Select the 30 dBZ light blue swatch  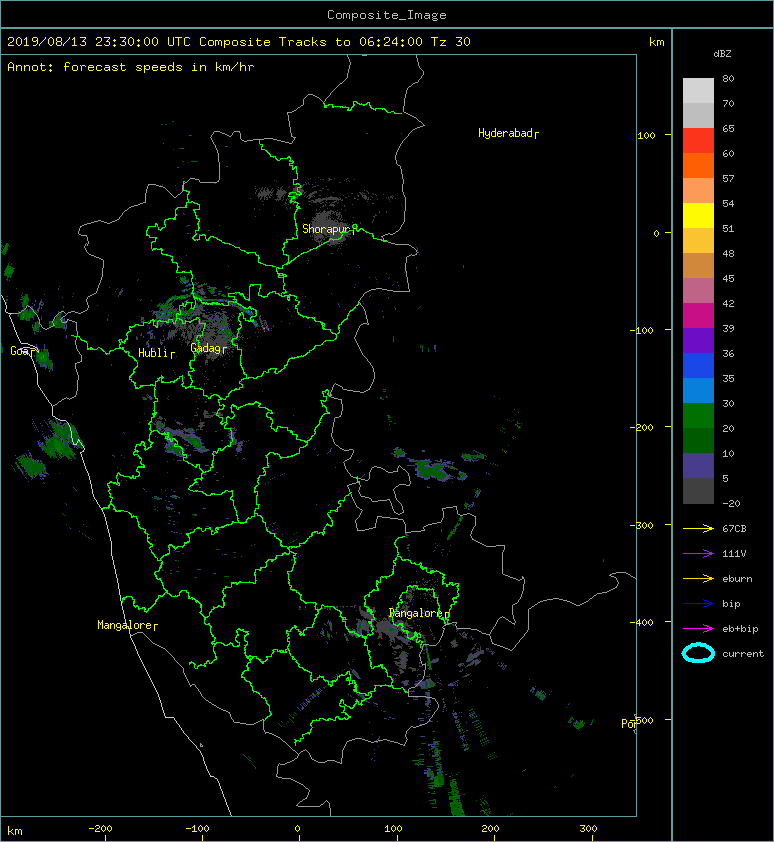tap(698, 390)
